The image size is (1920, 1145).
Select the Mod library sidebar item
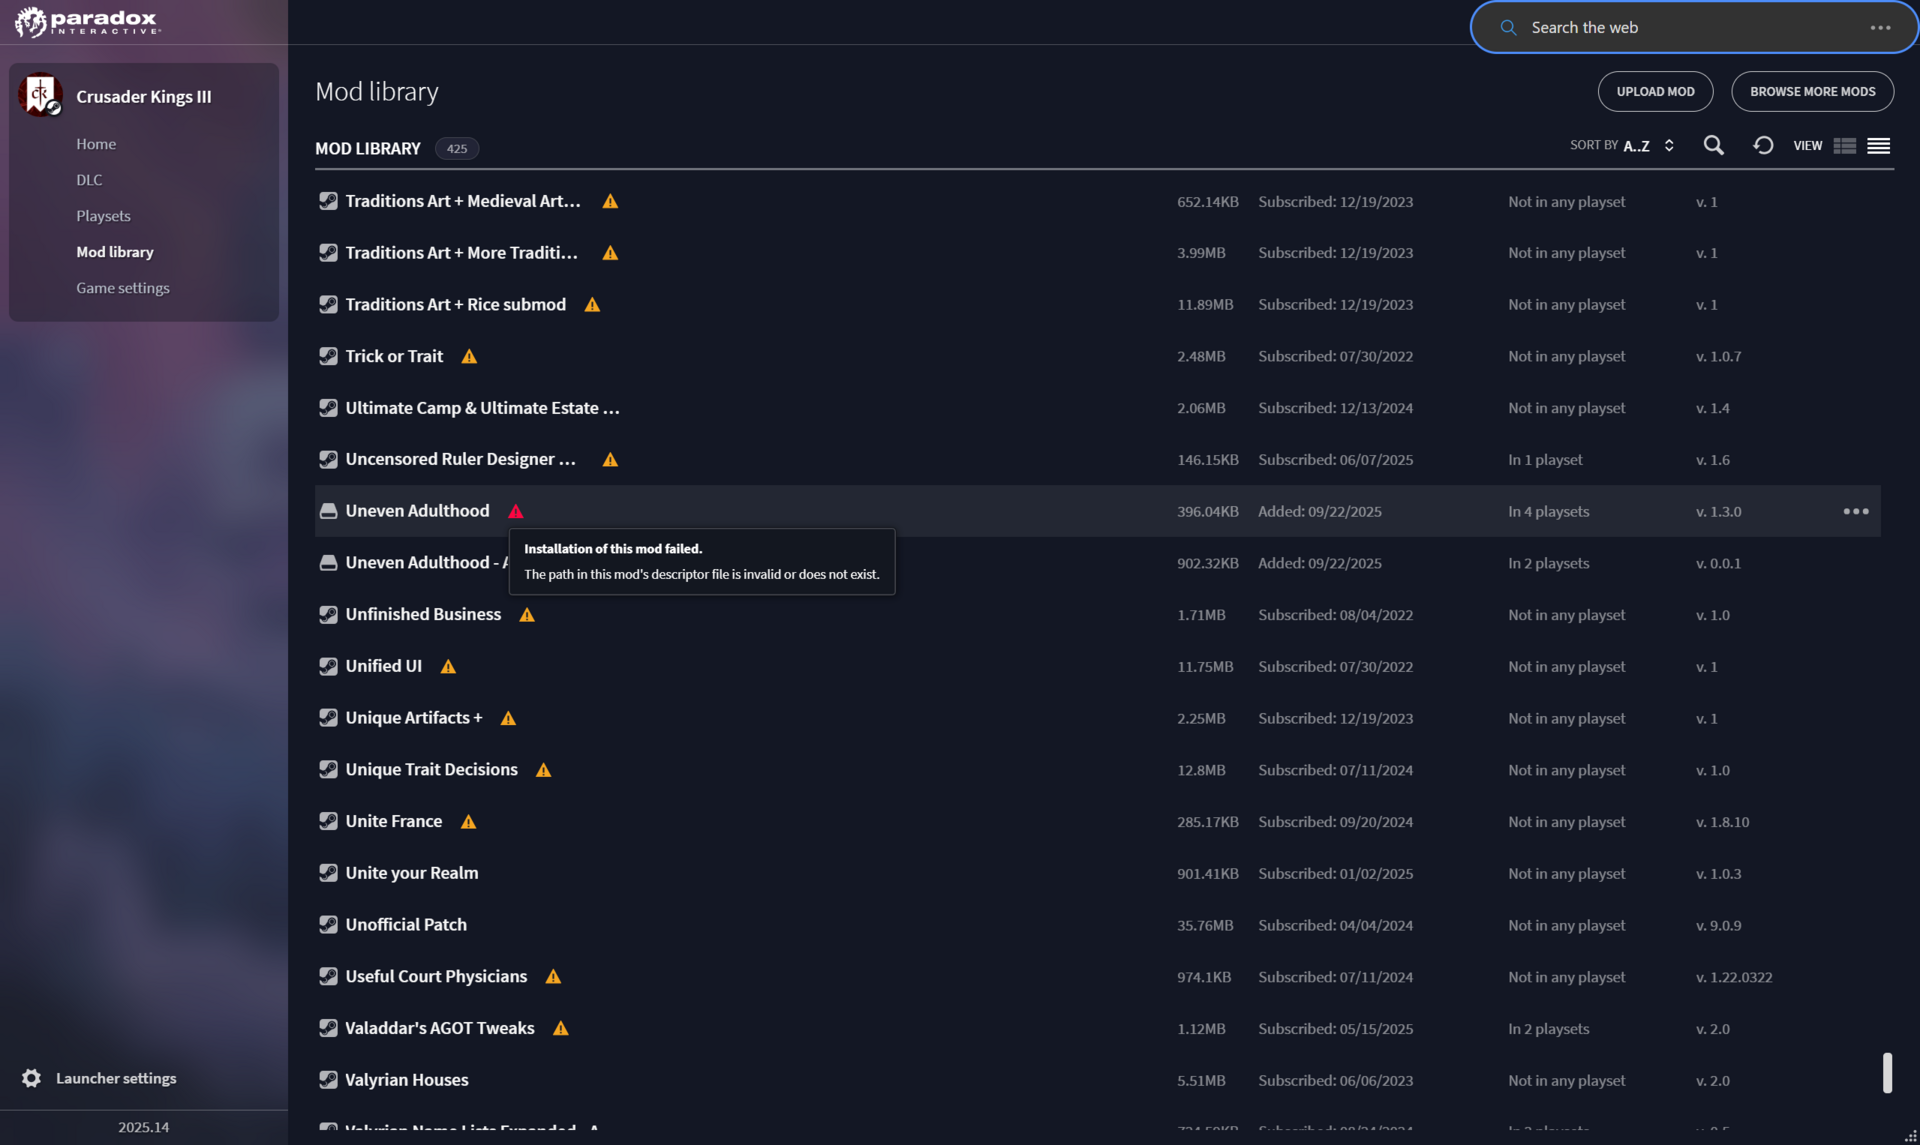point(115,252)
